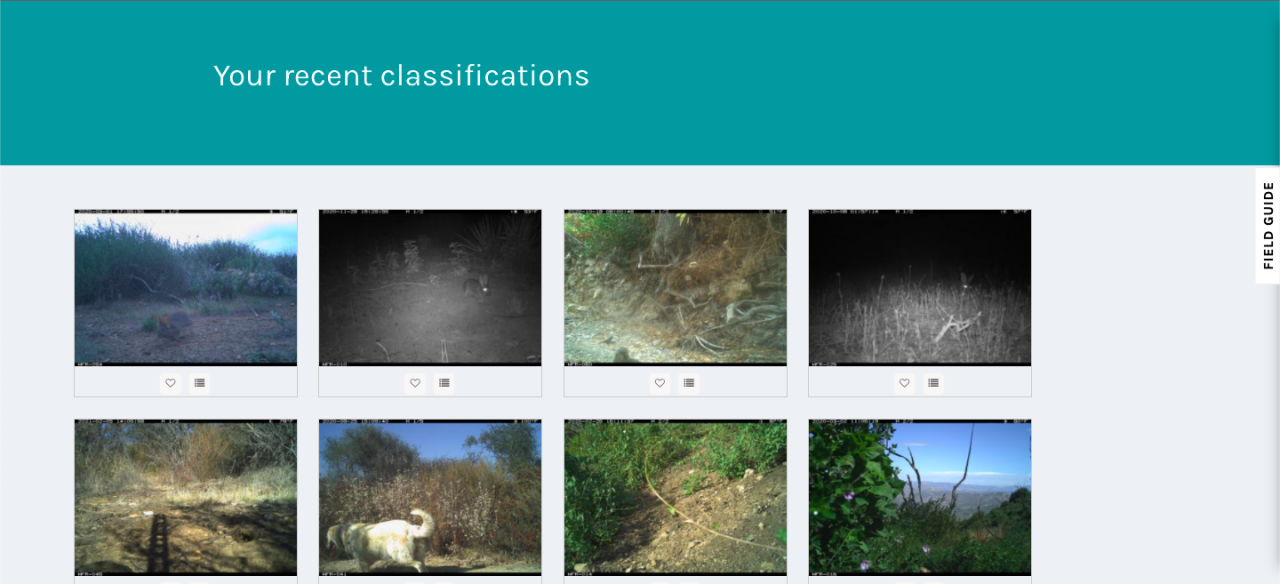1280x584 pixels.
Task: Open thumbnail with ladder shadow on ground
Action: (186, 498)
